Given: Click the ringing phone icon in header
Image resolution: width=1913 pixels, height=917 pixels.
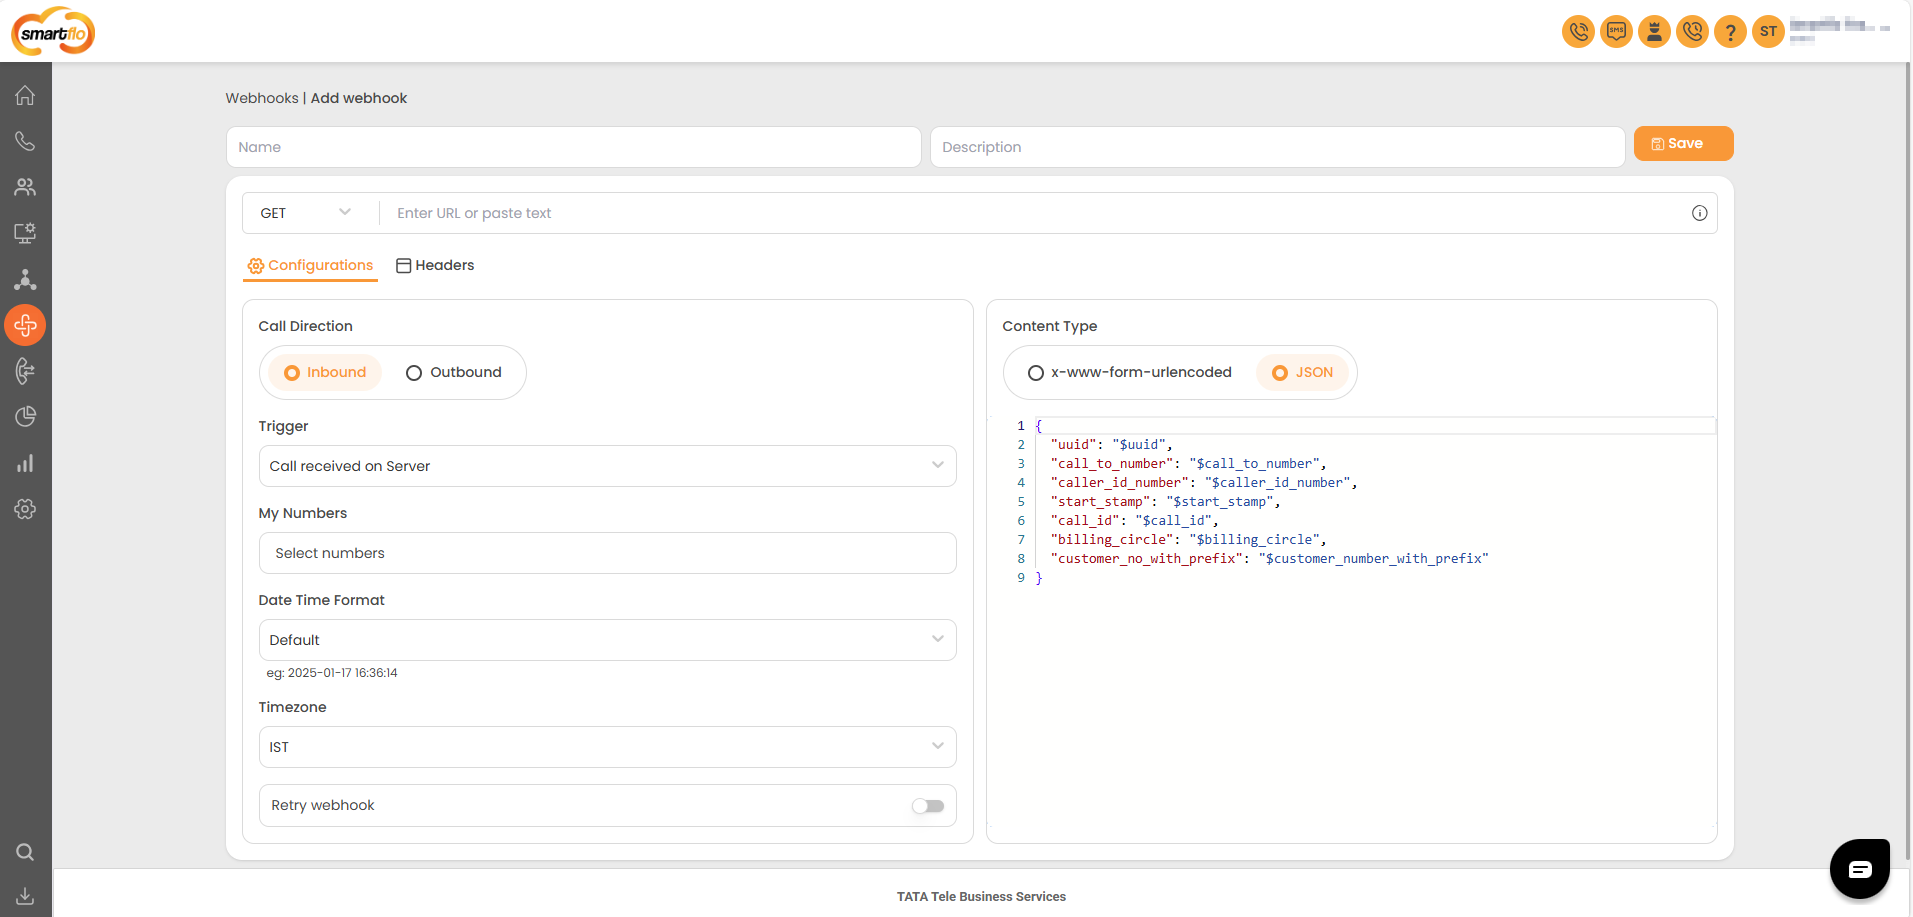Looking at the screenshot, I should 1578,31.
